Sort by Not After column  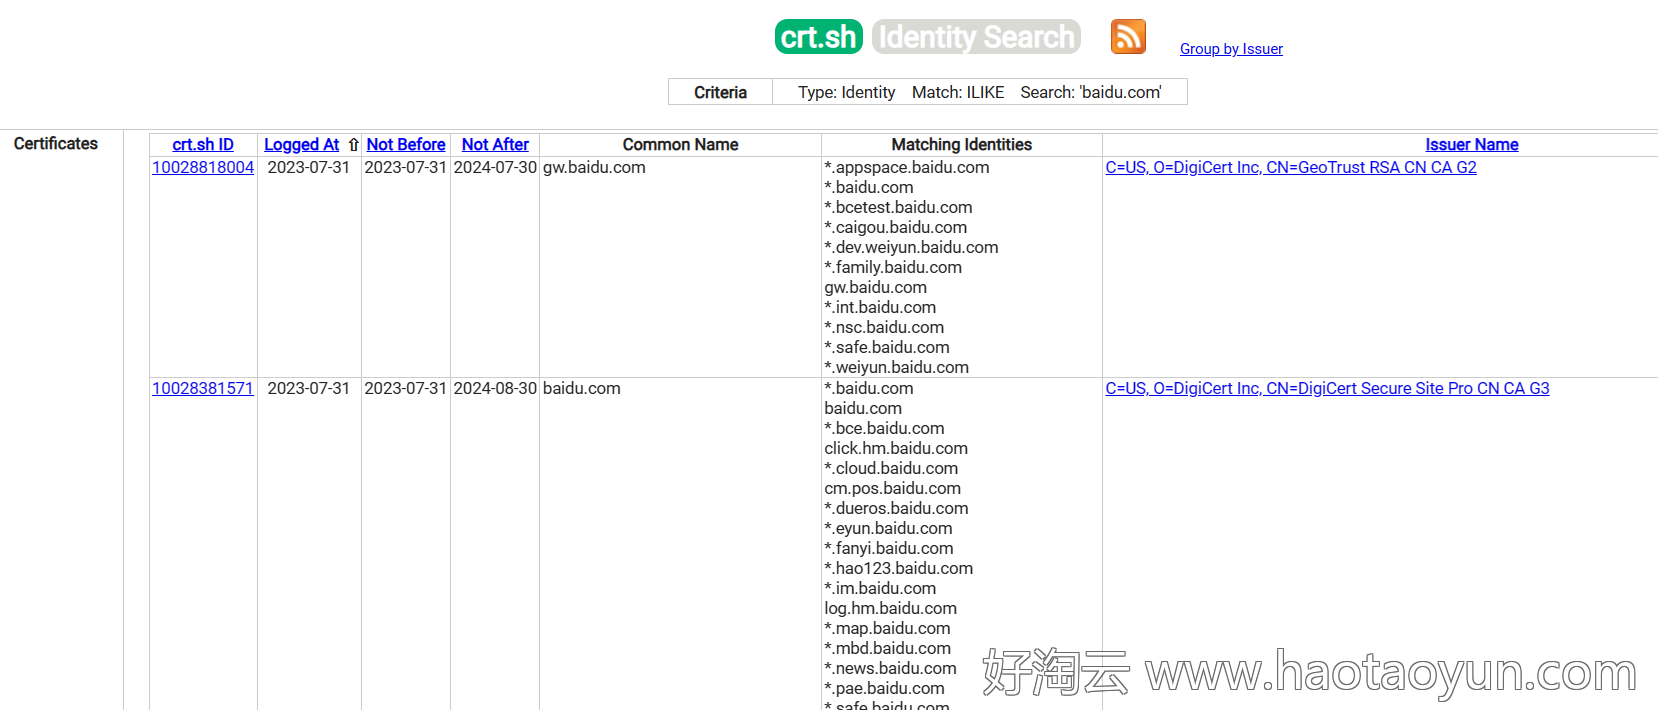click(495, 145)
